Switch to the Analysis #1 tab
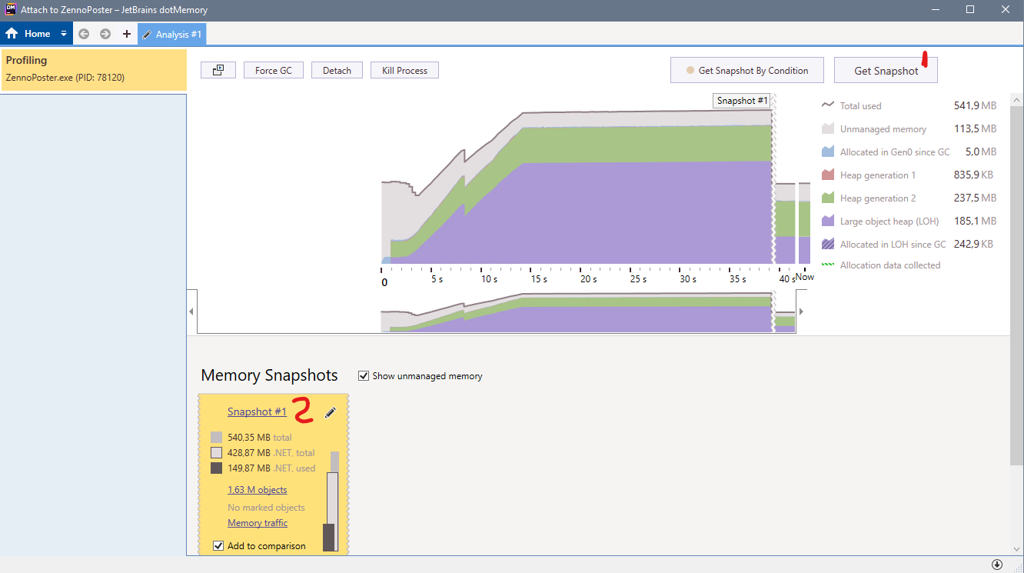1024x573 pixels. click(172, 34)
